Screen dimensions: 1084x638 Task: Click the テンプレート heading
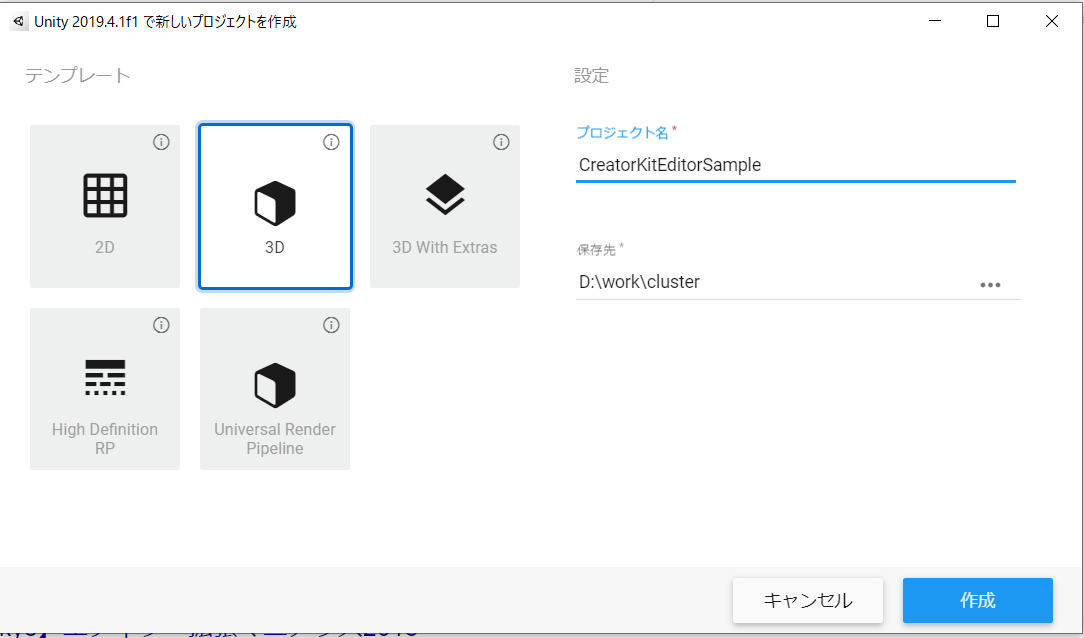[77, 75]
